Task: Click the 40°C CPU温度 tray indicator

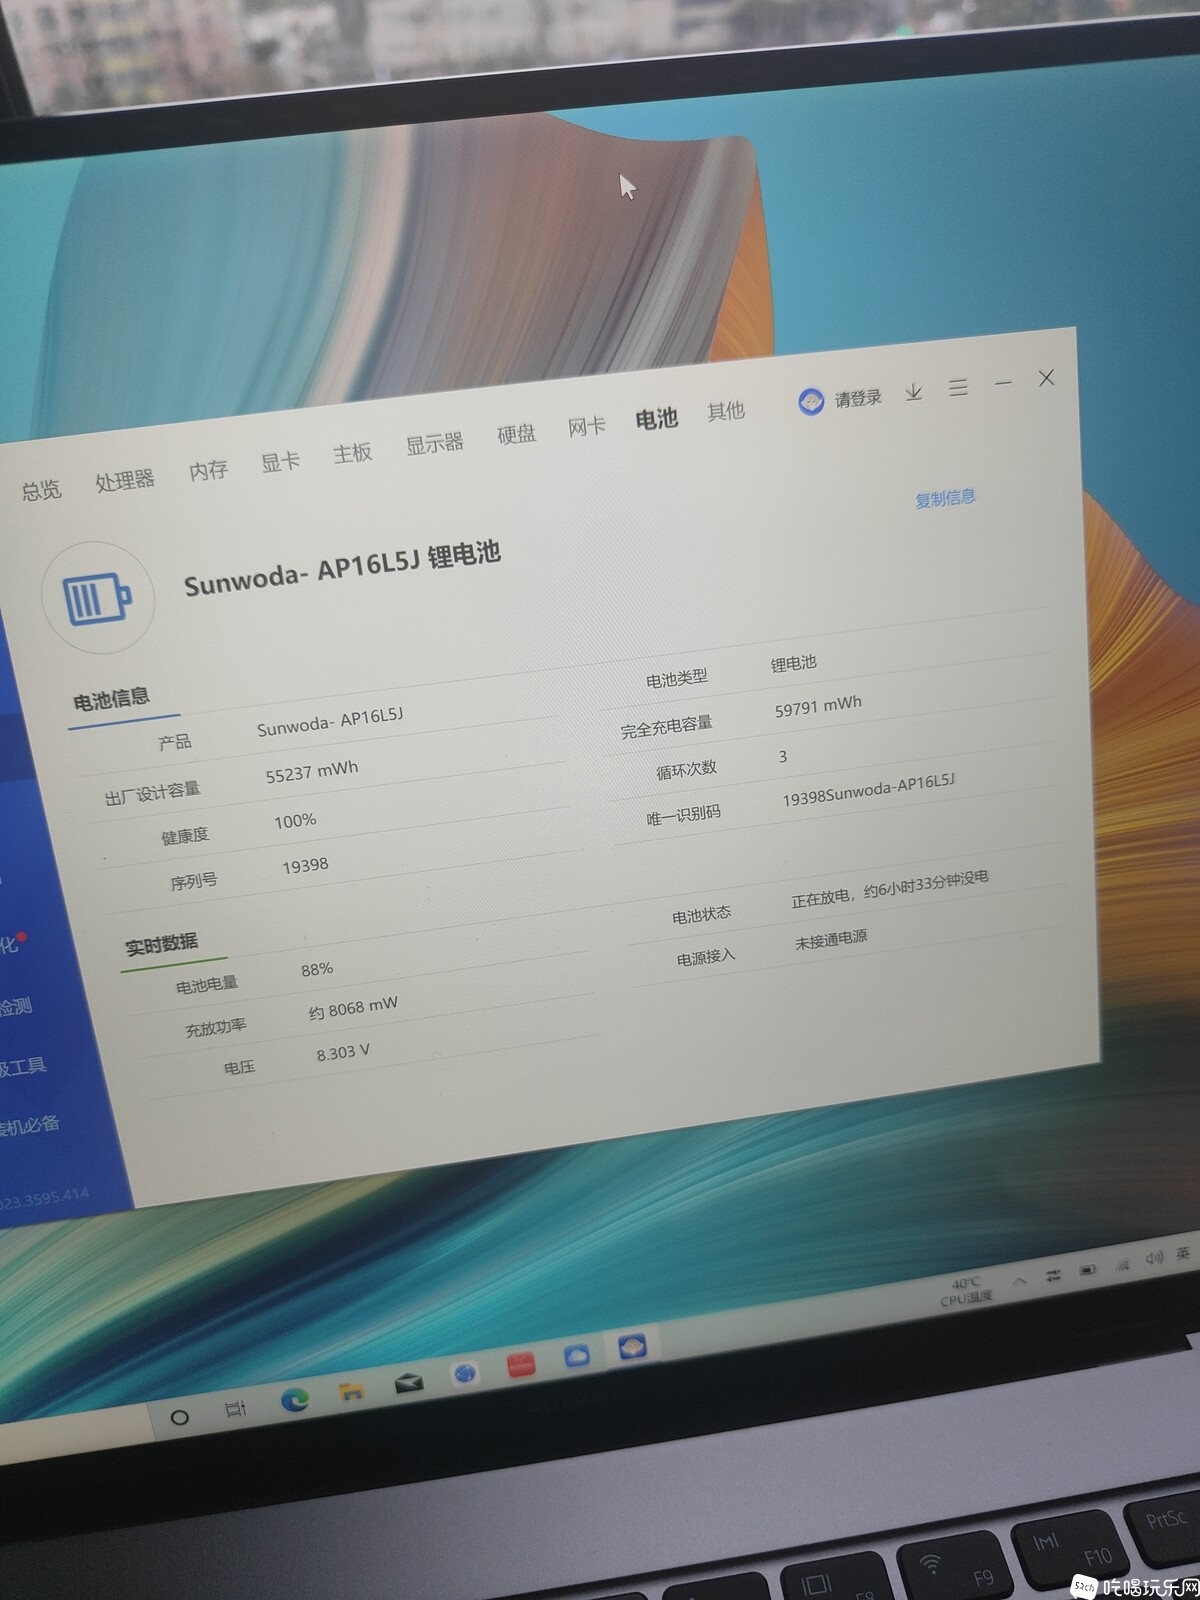Action: [965, 1290]
